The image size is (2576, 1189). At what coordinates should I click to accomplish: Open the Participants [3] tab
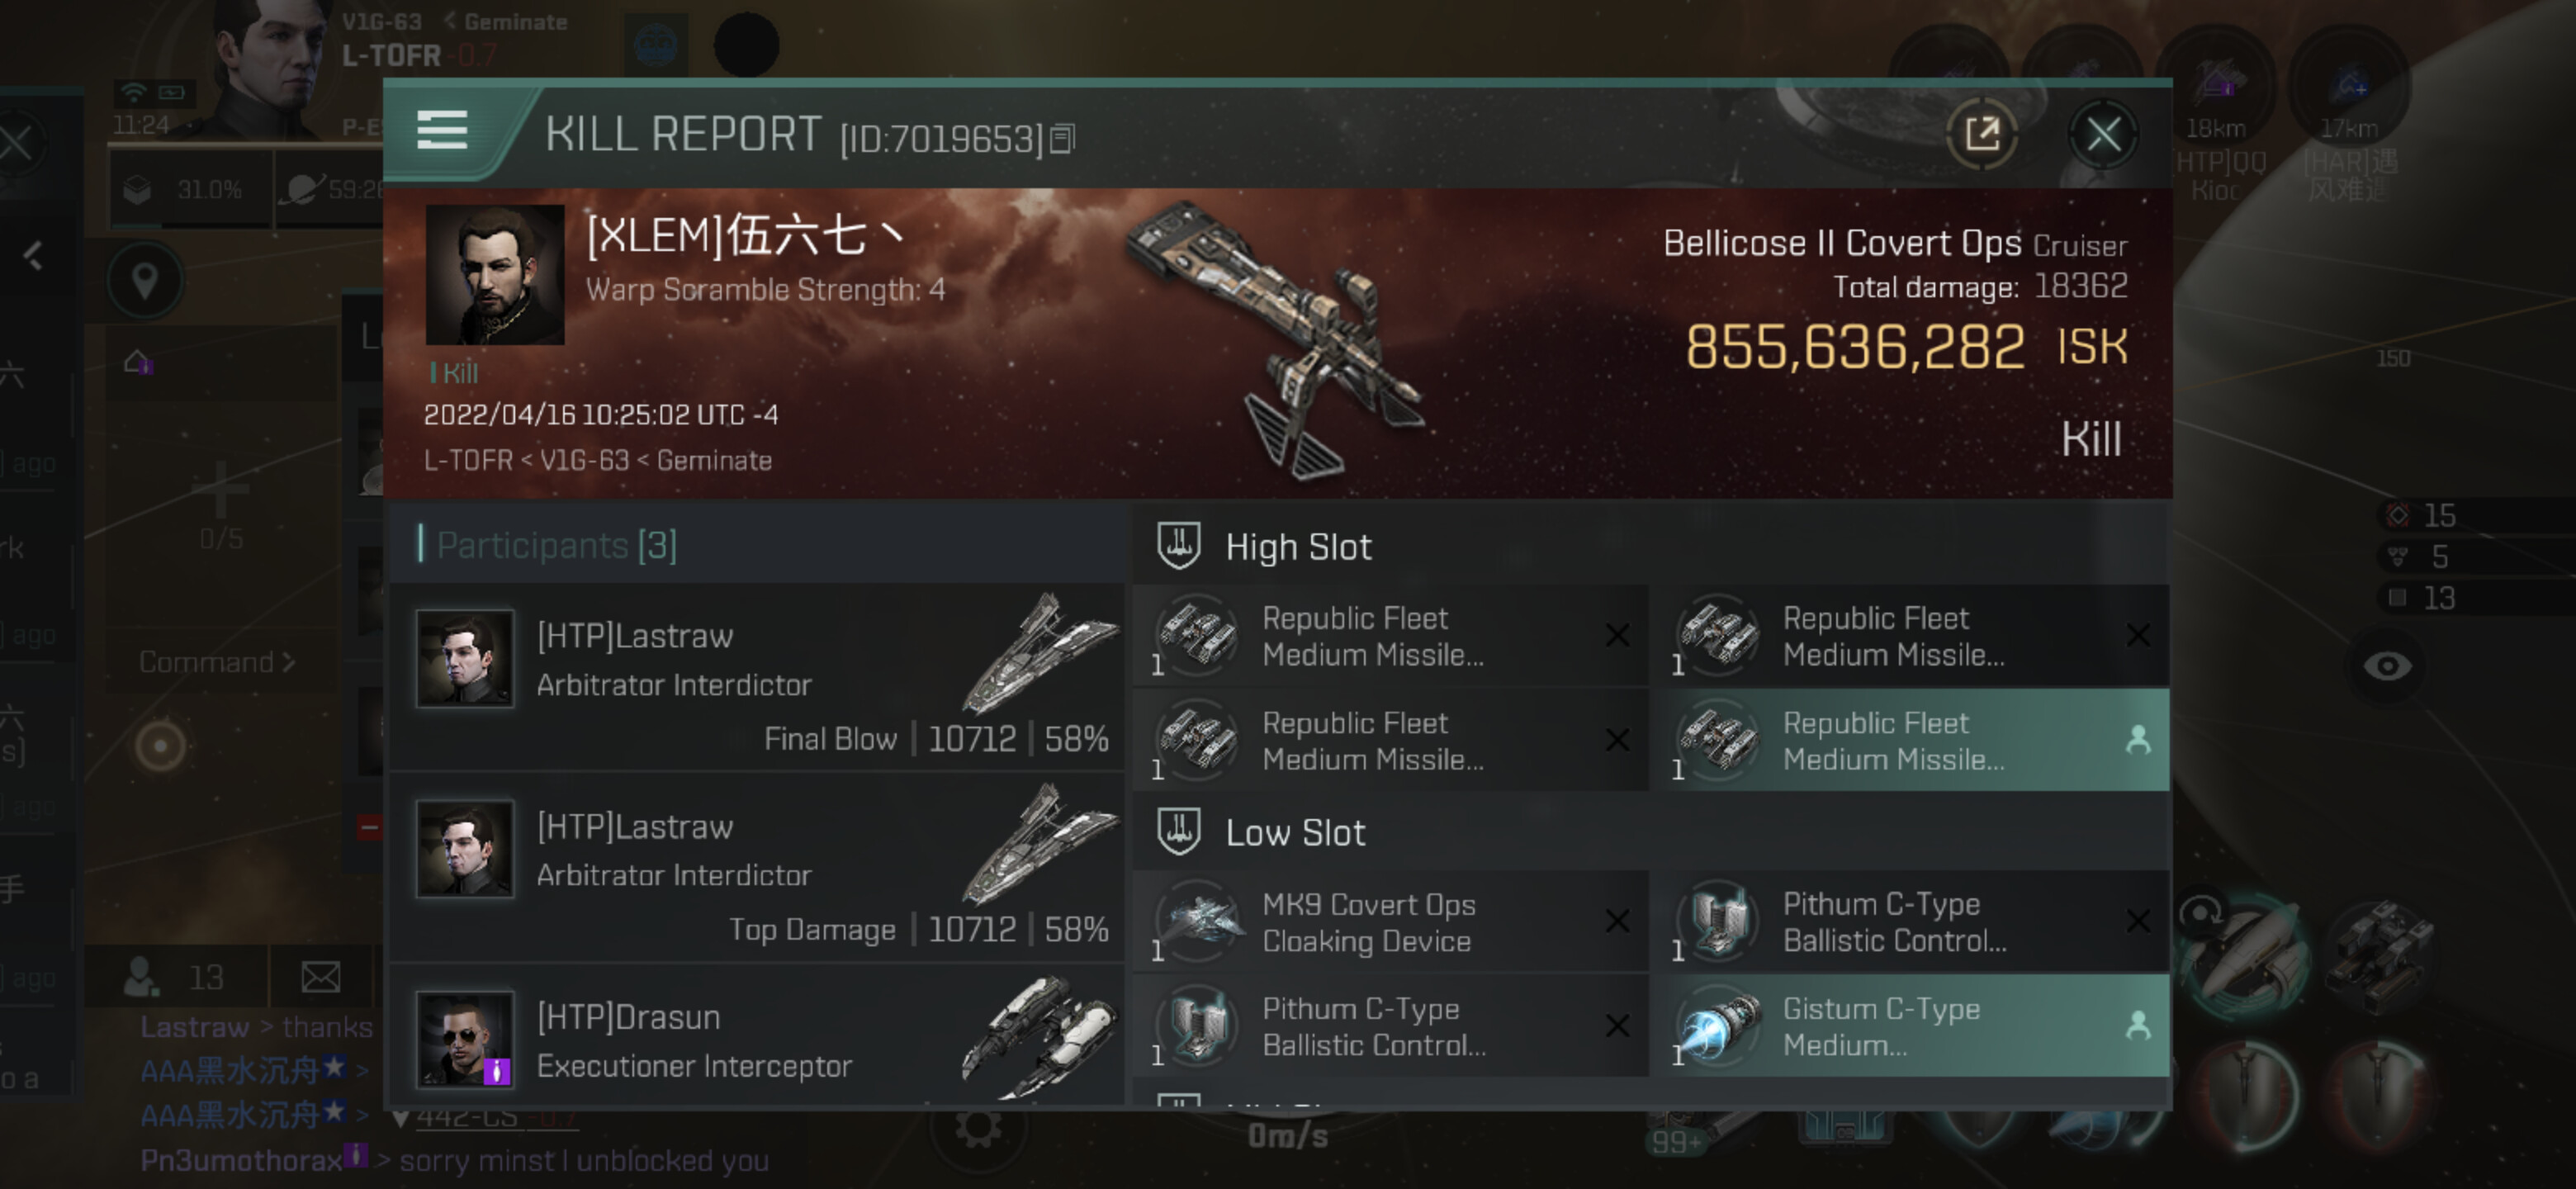coord(557,545)
